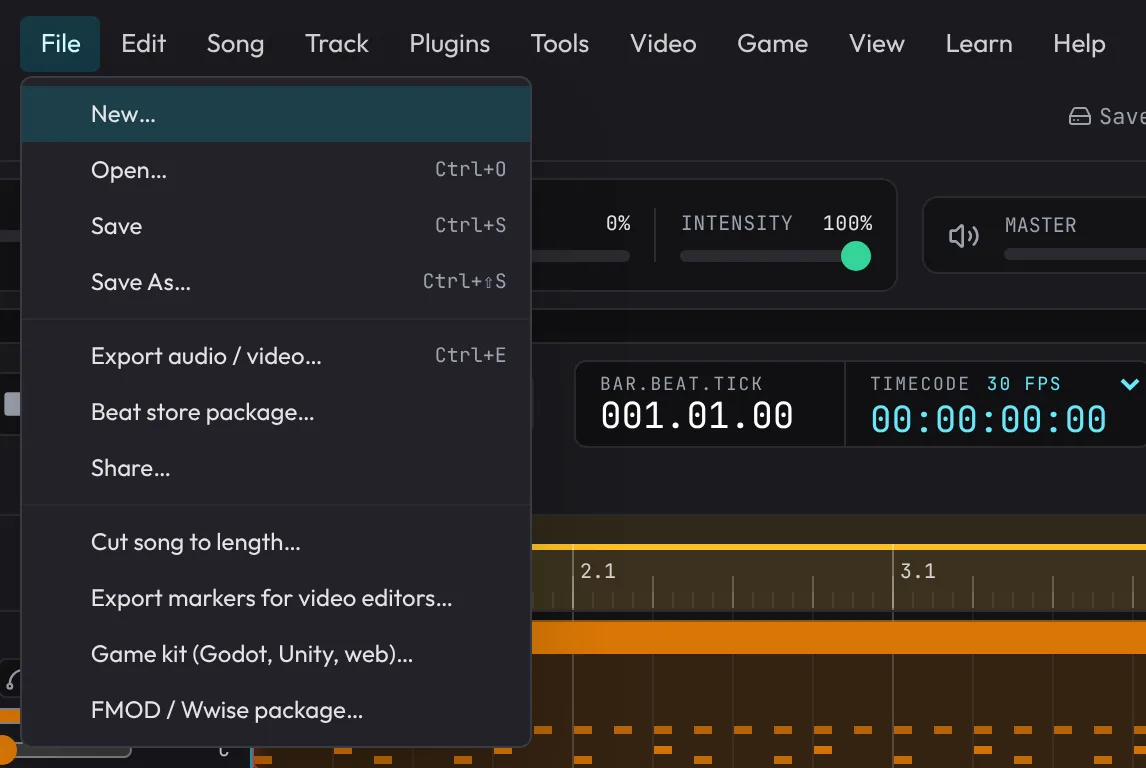Open the Help menu
The image size is (1146, 768).
1079,44
